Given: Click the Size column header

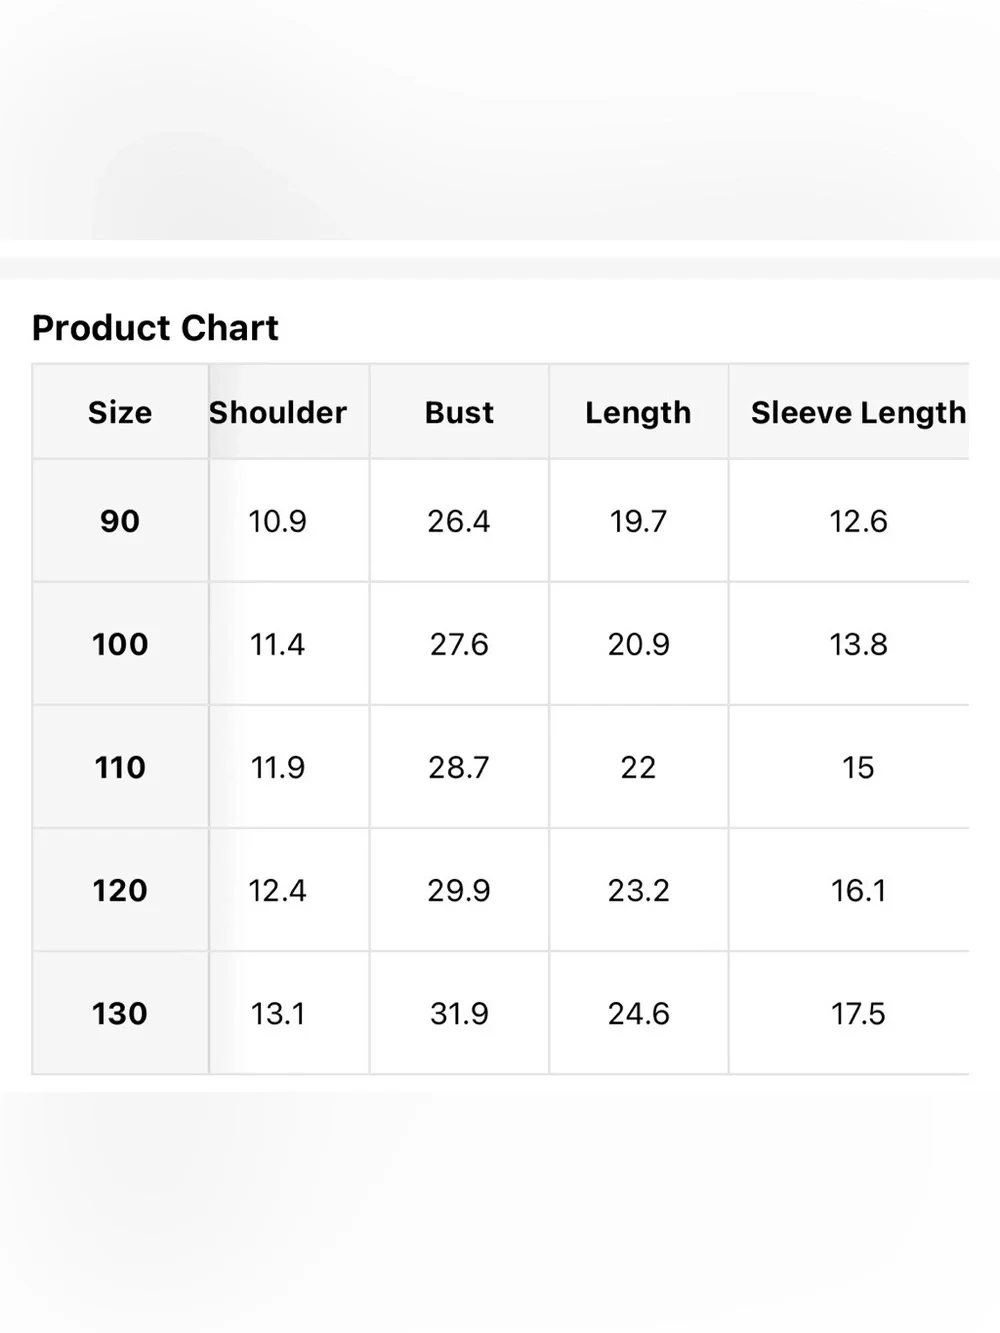Looking at the screenshot, I should click(x=120, y=412).
